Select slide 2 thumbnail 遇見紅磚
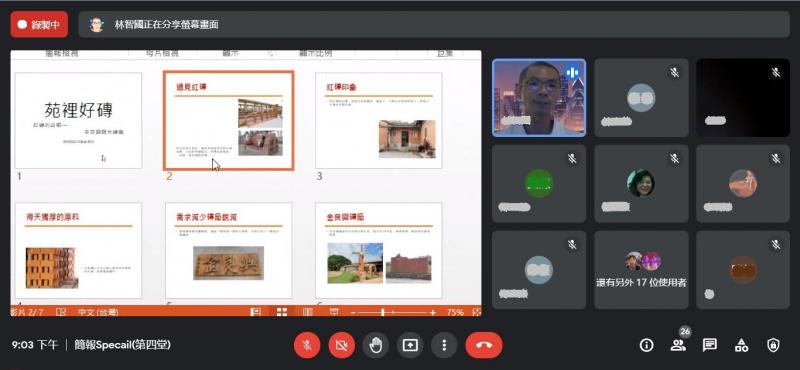 (x=229, y=120)
